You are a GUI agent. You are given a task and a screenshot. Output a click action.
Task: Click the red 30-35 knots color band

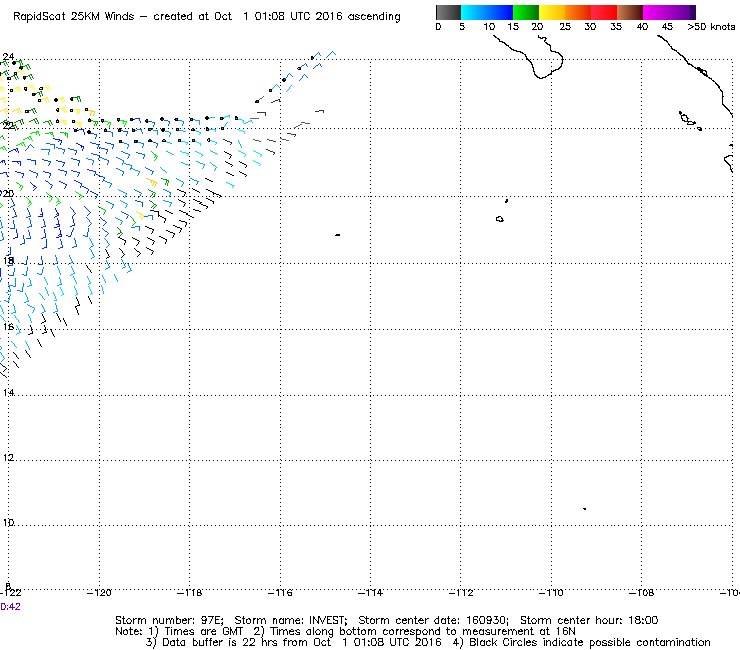604,12
